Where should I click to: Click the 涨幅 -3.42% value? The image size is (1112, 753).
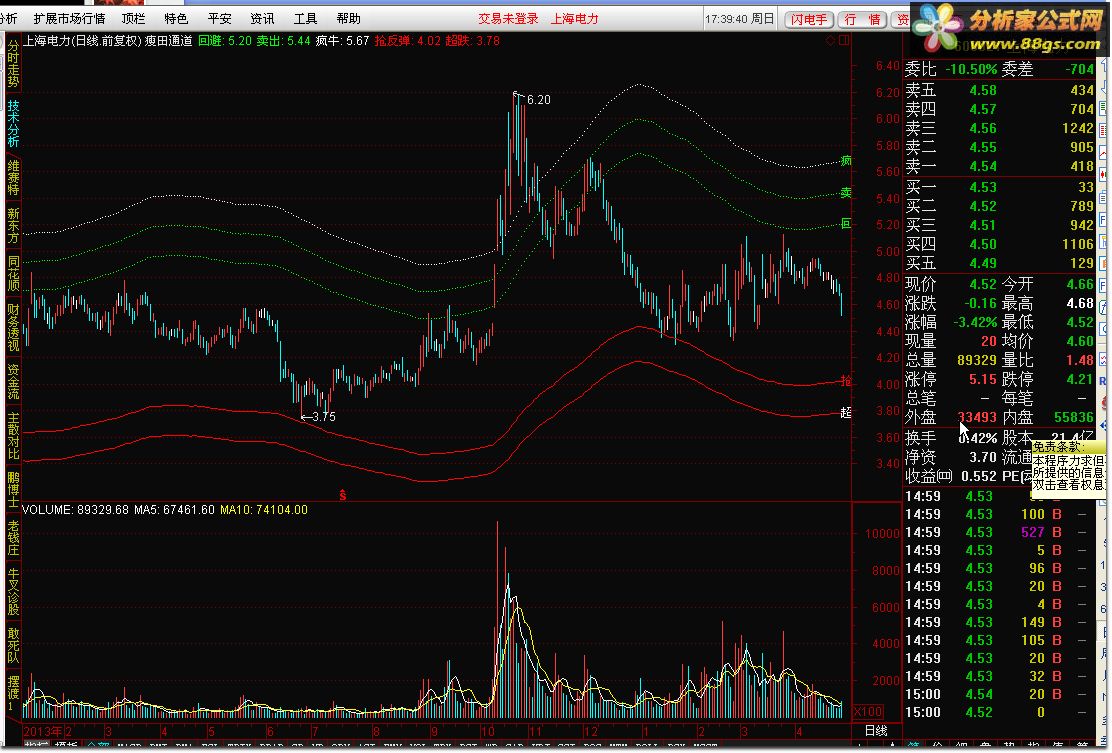coord(974,323)
